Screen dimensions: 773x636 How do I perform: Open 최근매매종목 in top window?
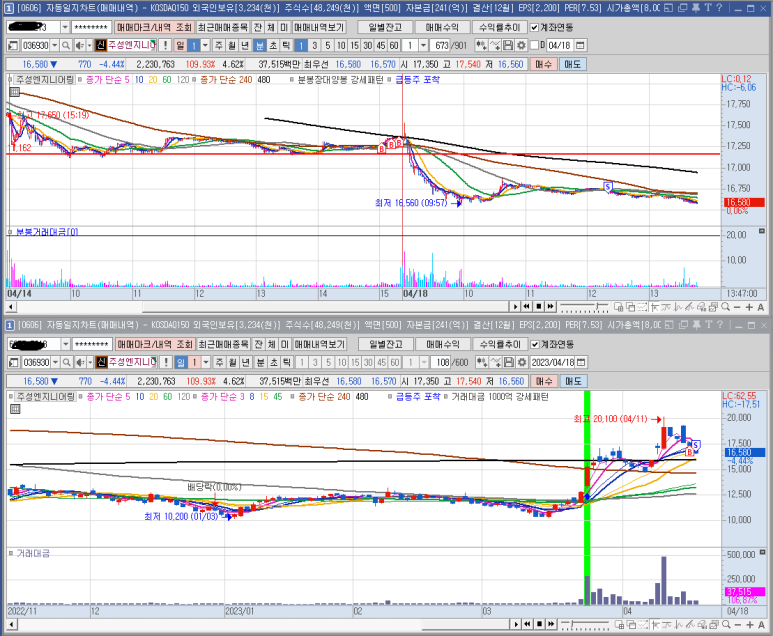pos(222,28)
